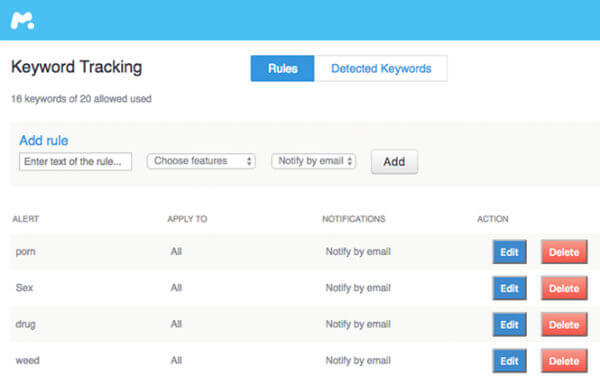Image resolution: width=600 pixels, height=384 pixels.
Task: Delete the Sex keyword rule
Action: click(564, 288)
